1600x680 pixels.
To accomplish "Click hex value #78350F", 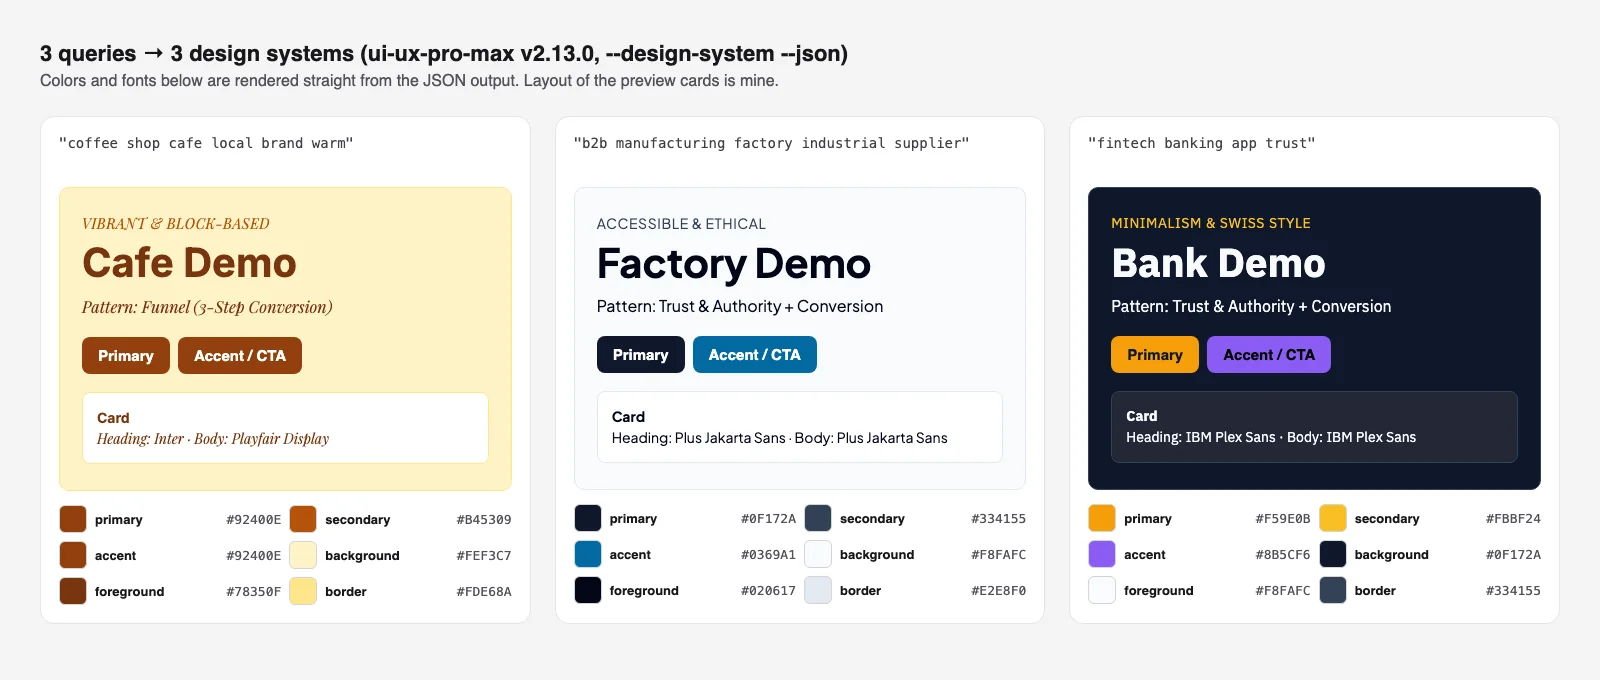I will coord(254,592).
